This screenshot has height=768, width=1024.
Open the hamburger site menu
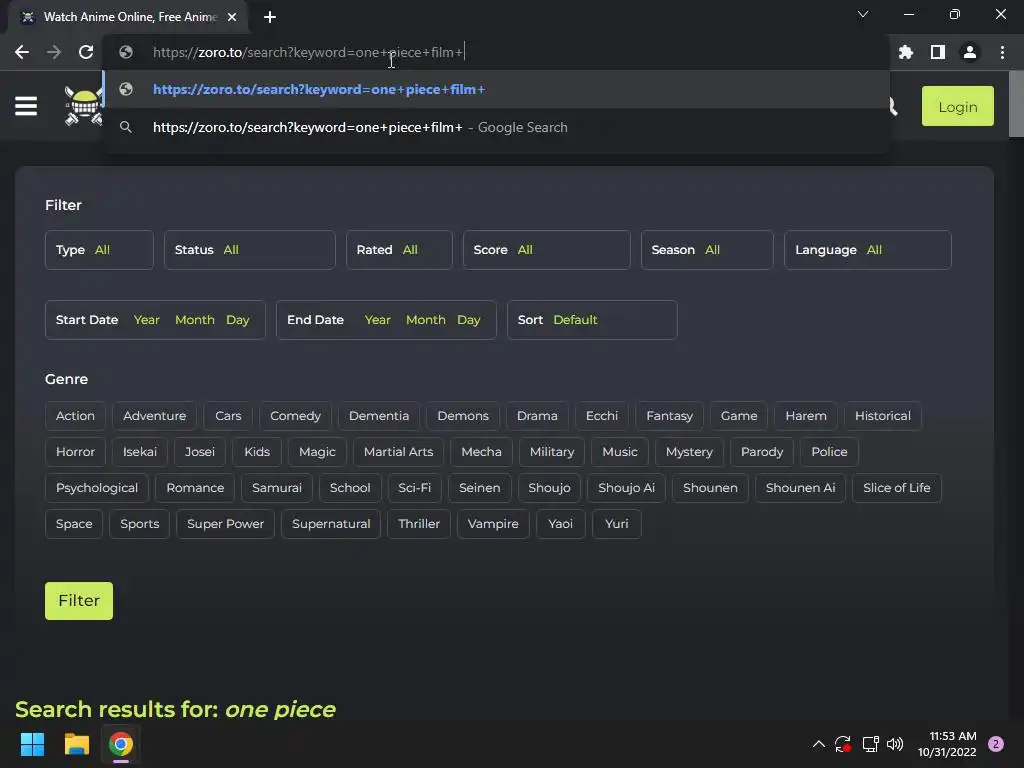26,106
